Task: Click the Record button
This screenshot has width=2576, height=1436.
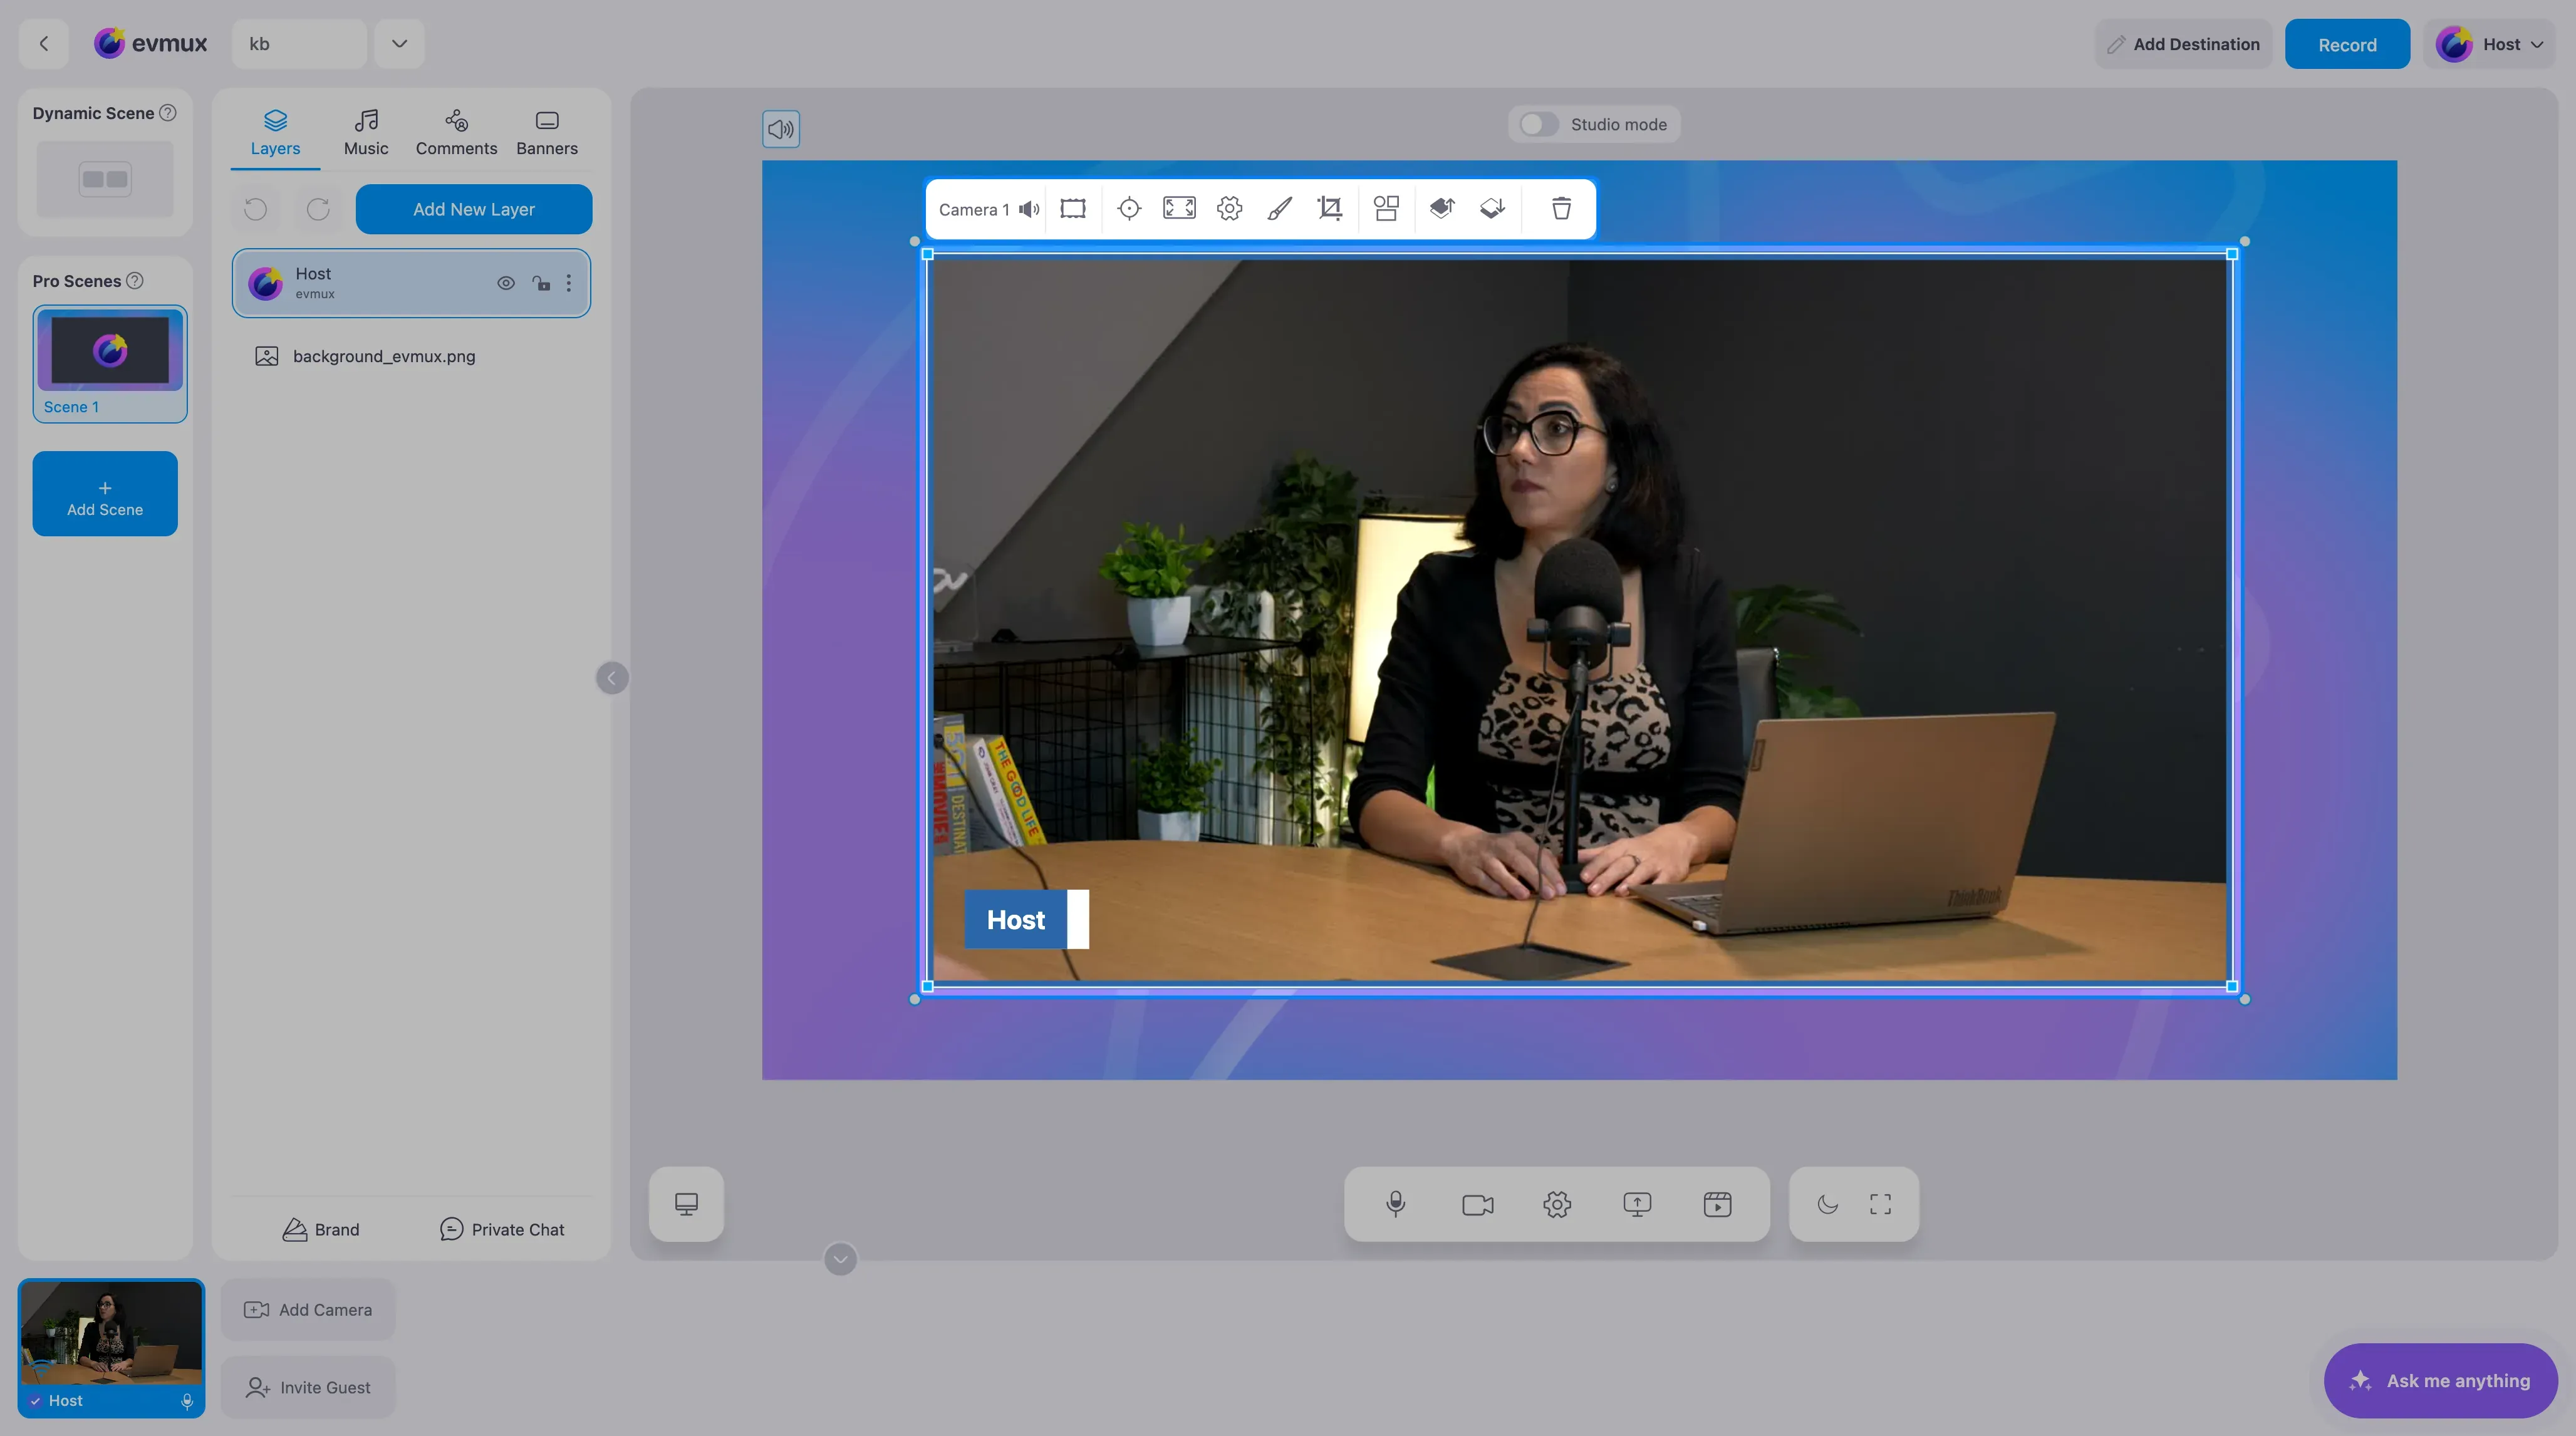Action: [2347, 44]
